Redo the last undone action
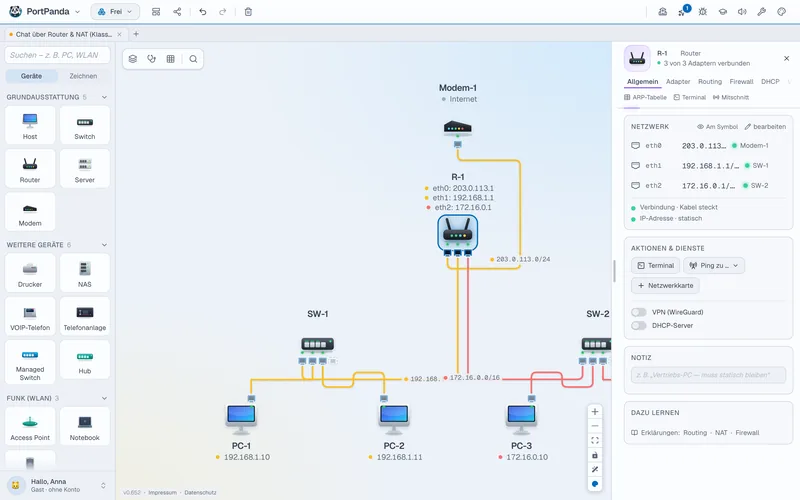This screenshot has width=800, height=500. [222, 12]
